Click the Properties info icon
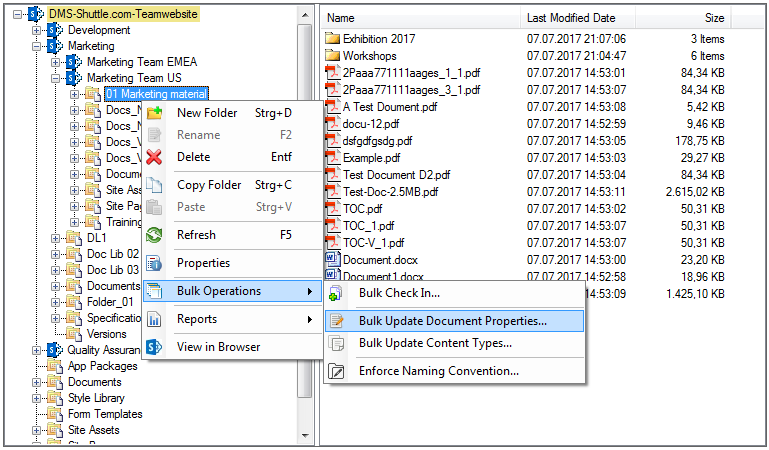 (154, 263)
